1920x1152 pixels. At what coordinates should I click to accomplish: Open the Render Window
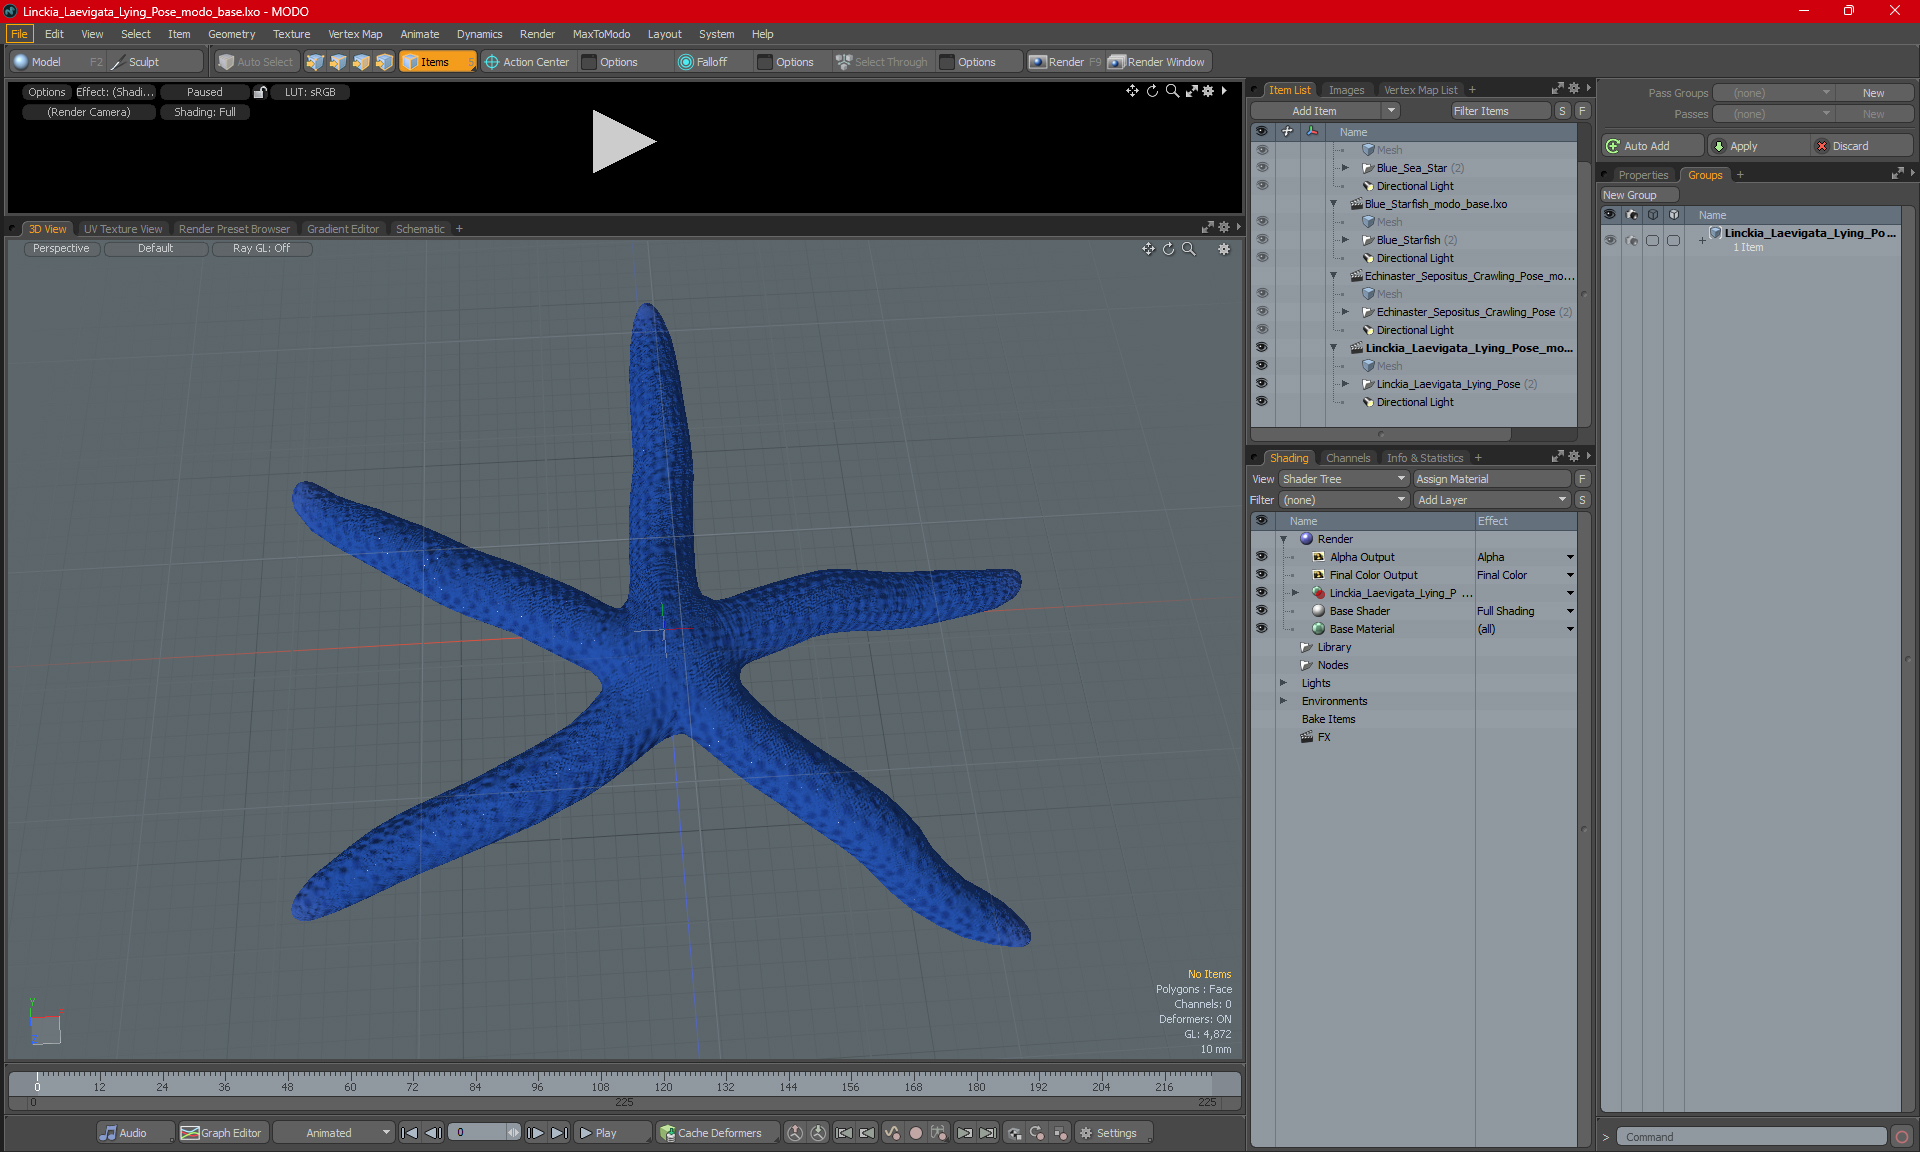pos(1157,62)
